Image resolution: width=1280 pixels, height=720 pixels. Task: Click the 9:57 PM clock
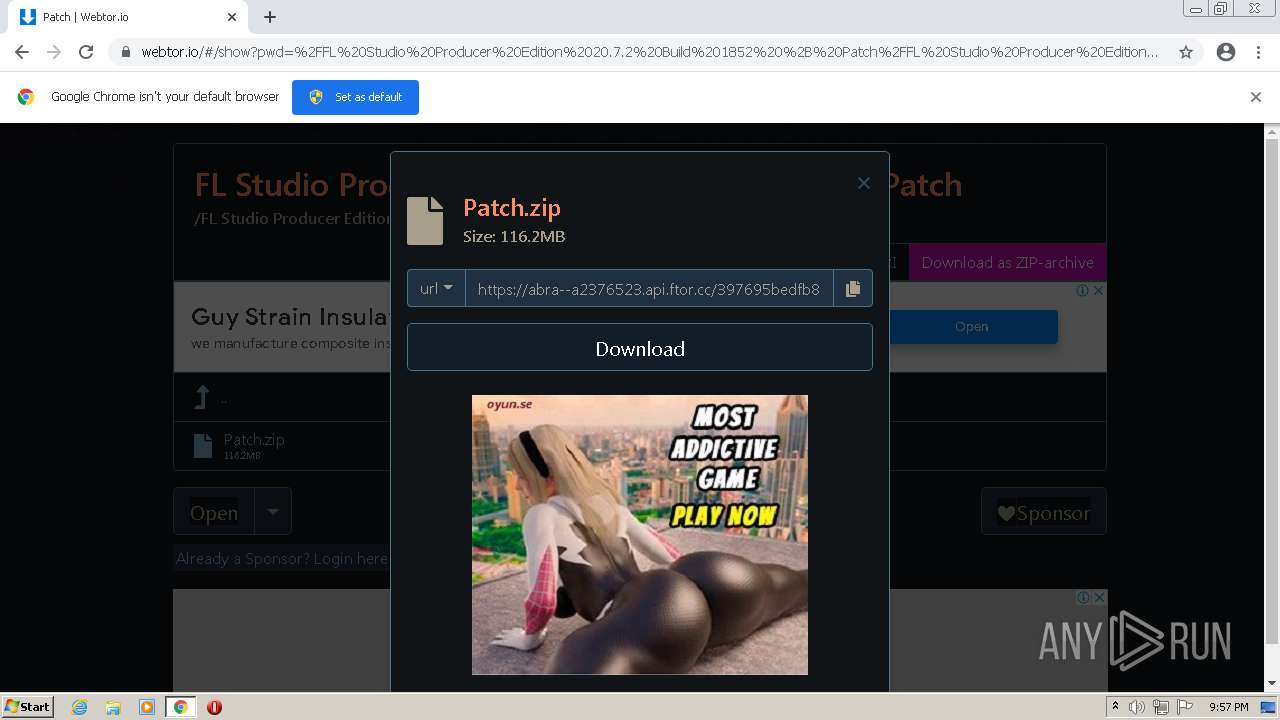point(1229,707)
